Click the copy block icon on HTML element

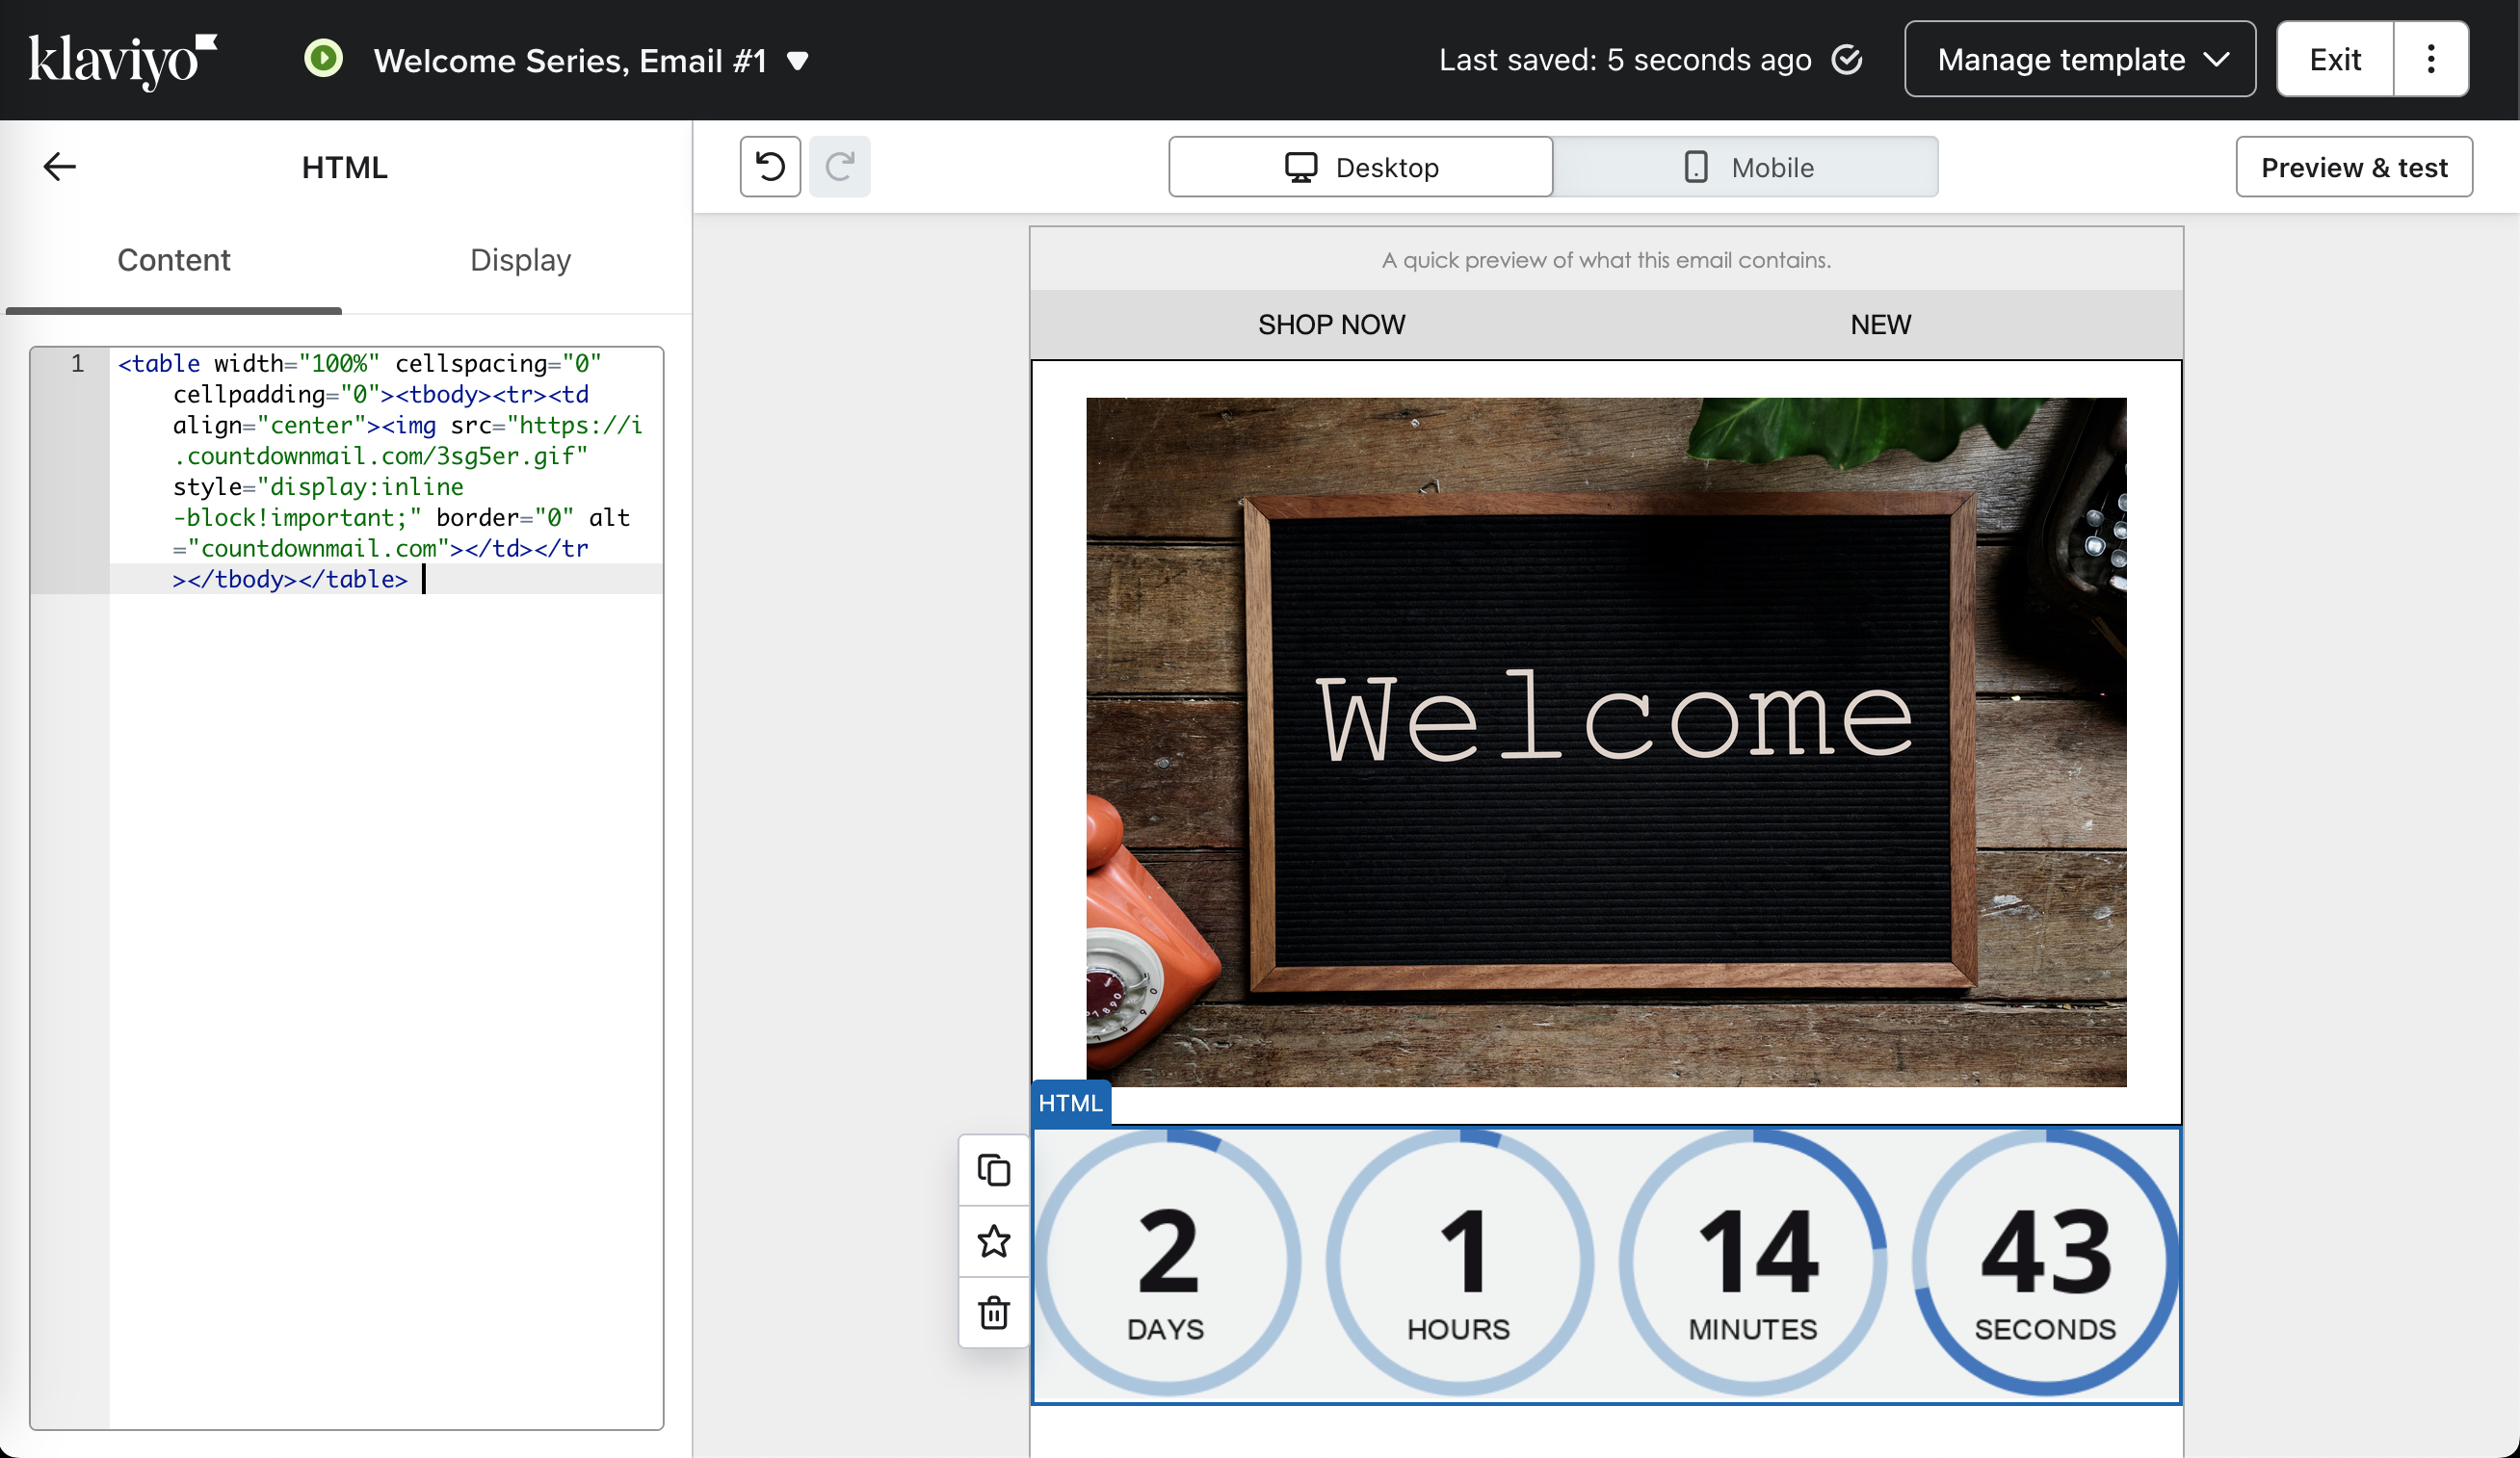tap(994, 1170)
